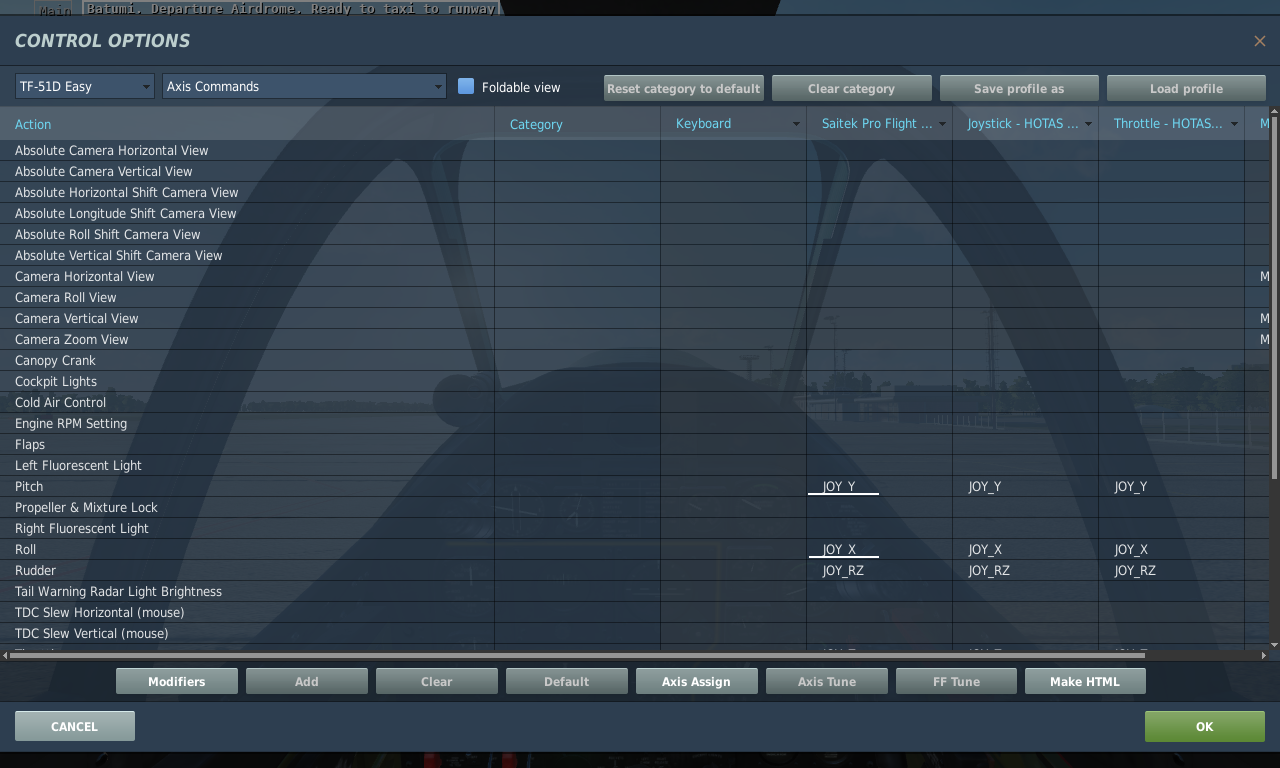The image size is (1280, 768).
Task: Select Saitek JOY_X cell in Roll row
Action: [879, 549]
